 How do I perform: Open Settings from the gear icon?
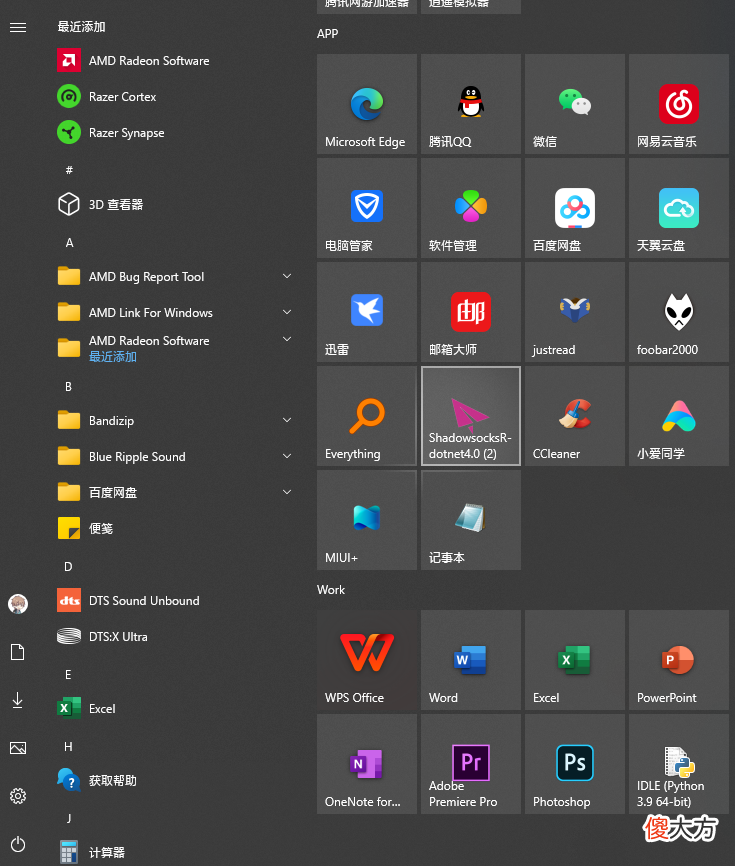tap(18, 796)
